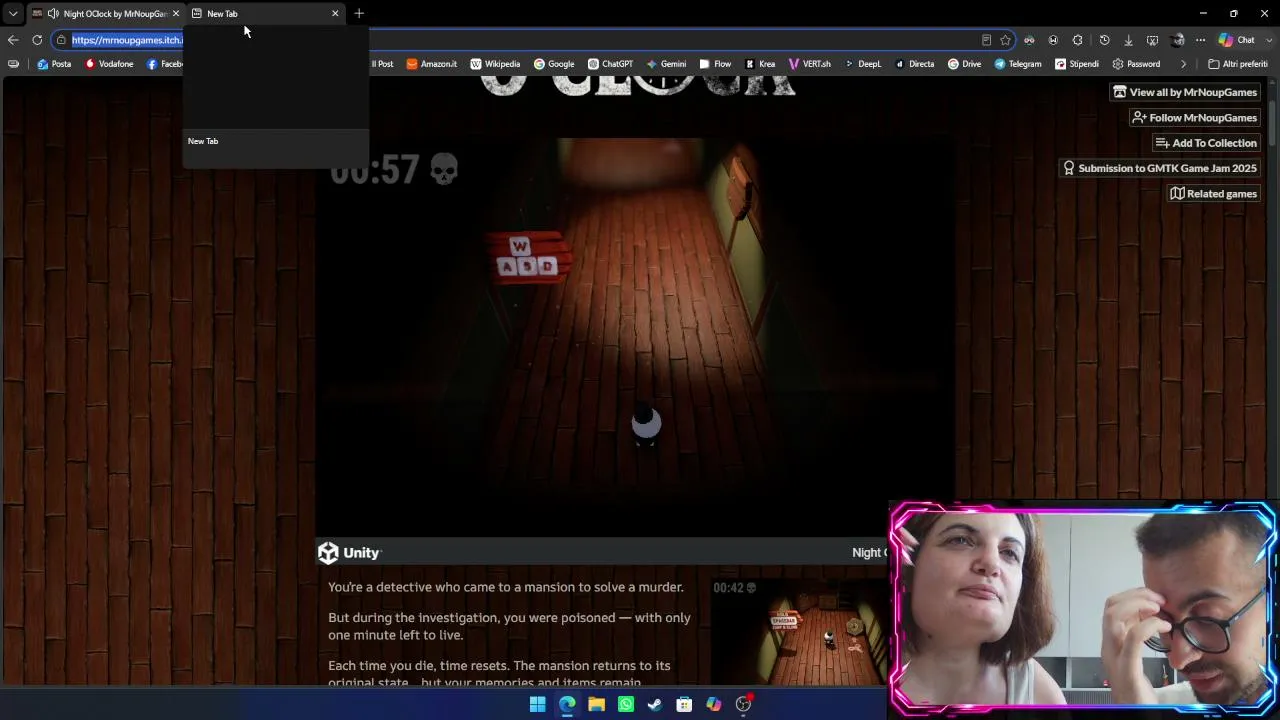Click Follow MrNoupGames
The height and width of the screenshot is (720, 1280).
pyautogui.click(x=1194, y=118)
